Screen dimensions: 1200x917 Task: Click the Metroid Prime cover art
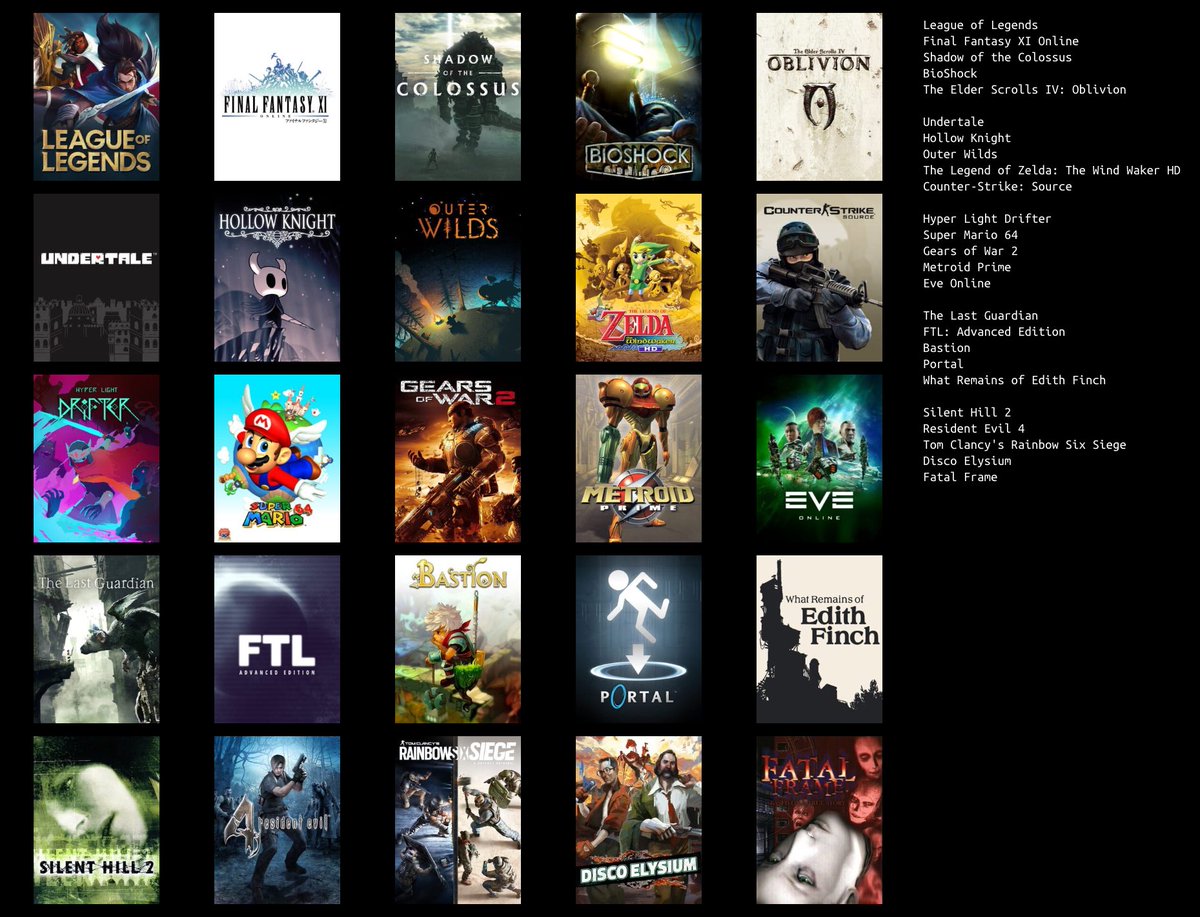coord(638,458)
